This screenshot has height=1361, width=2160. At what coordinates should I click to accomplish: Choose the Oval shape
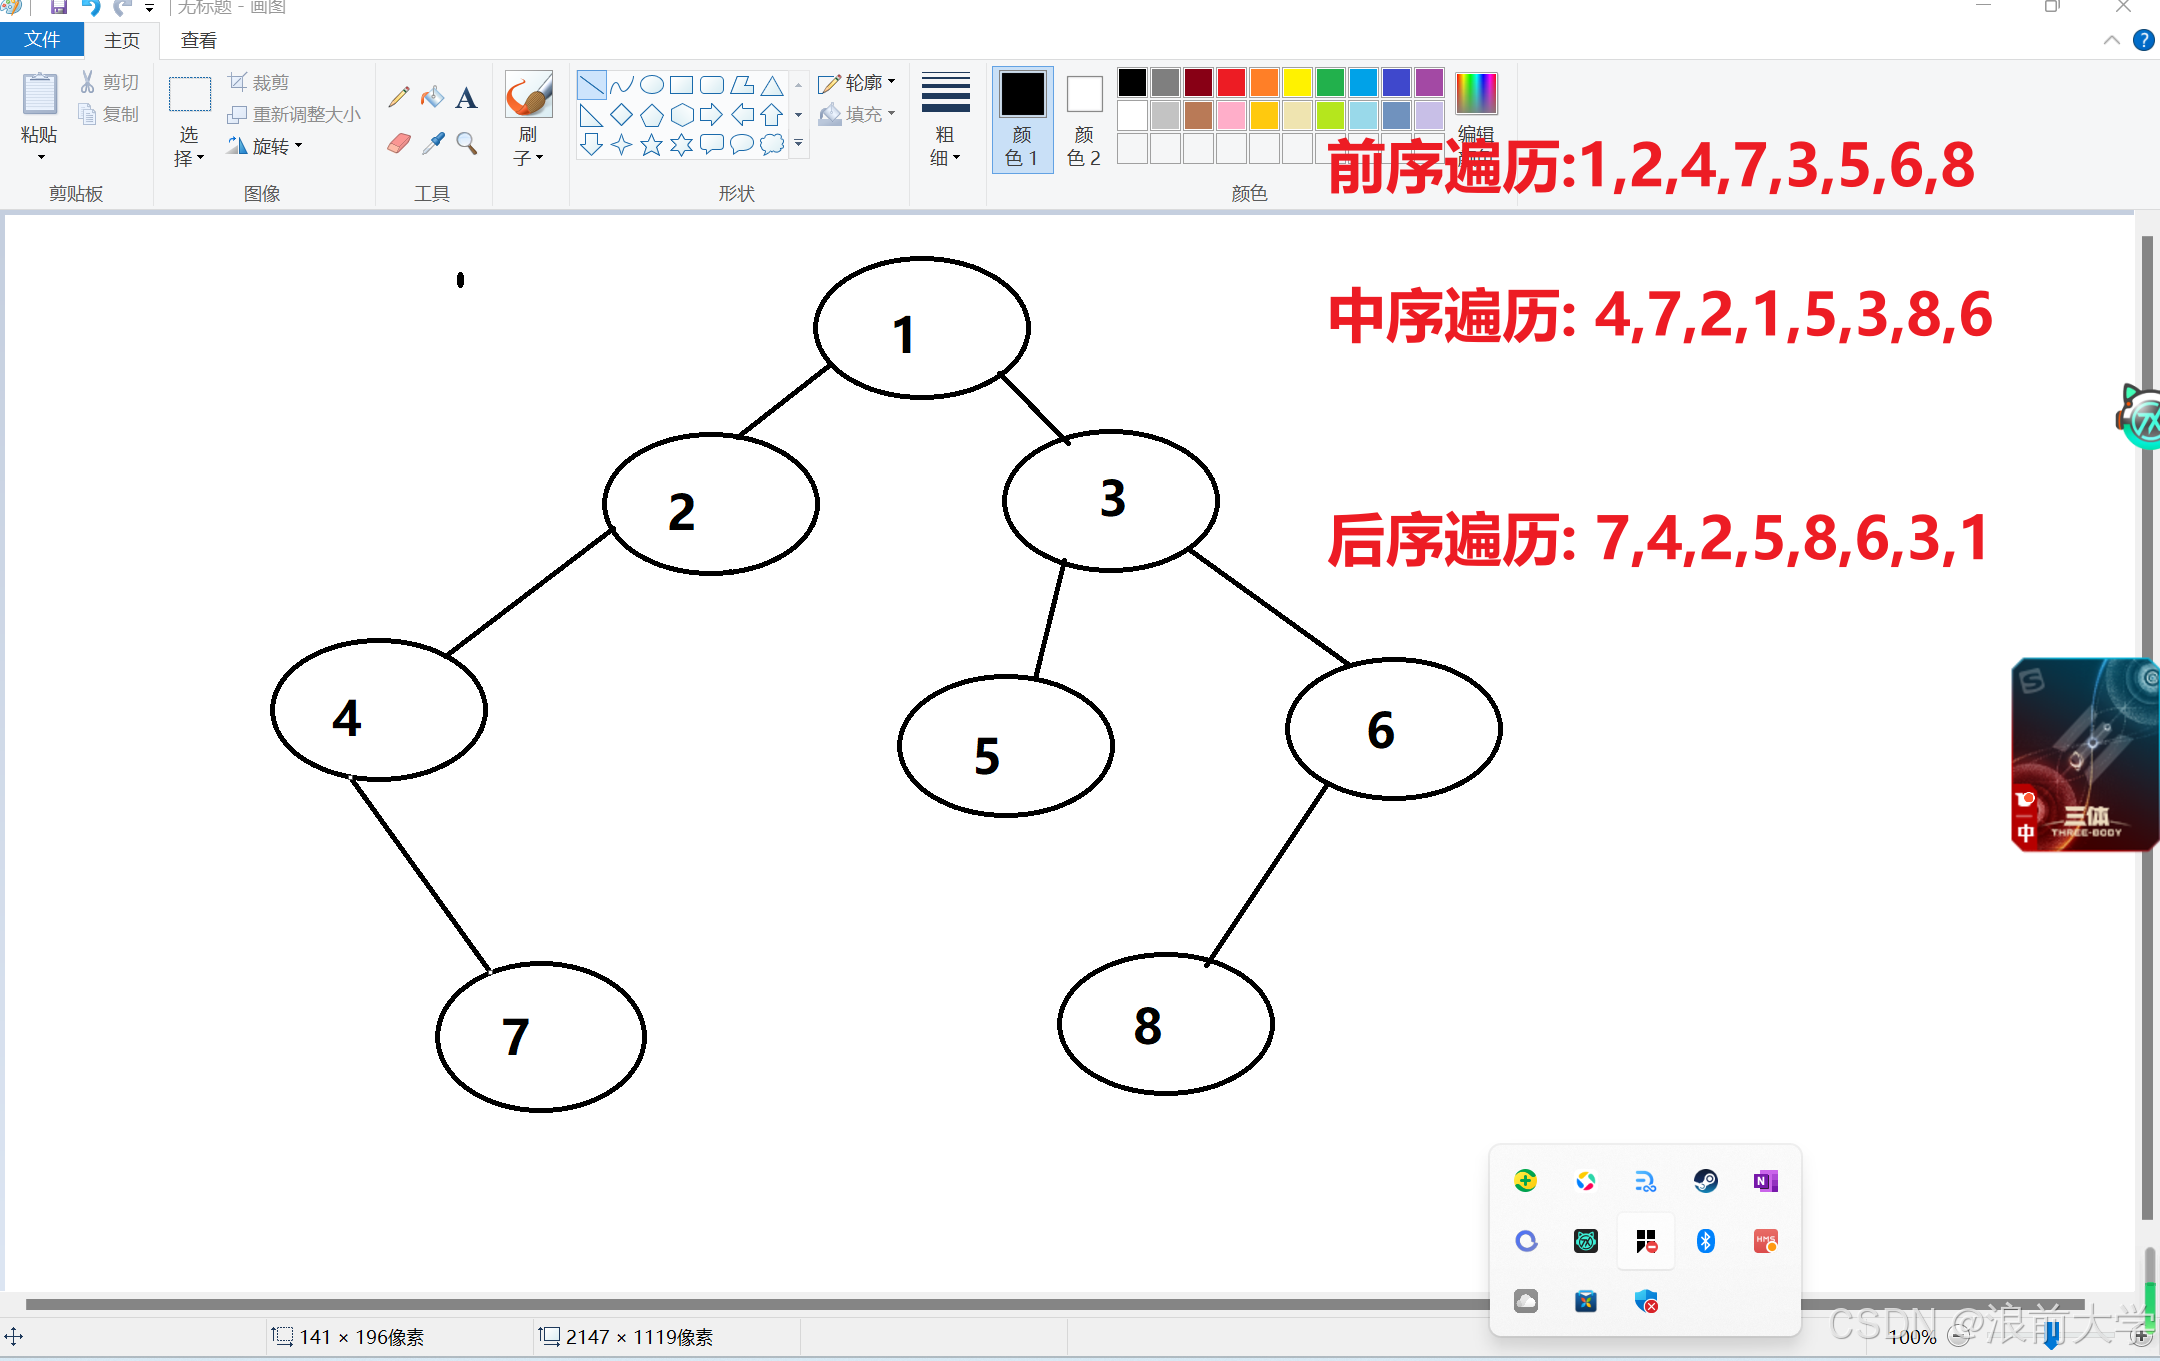pos(651,85)
